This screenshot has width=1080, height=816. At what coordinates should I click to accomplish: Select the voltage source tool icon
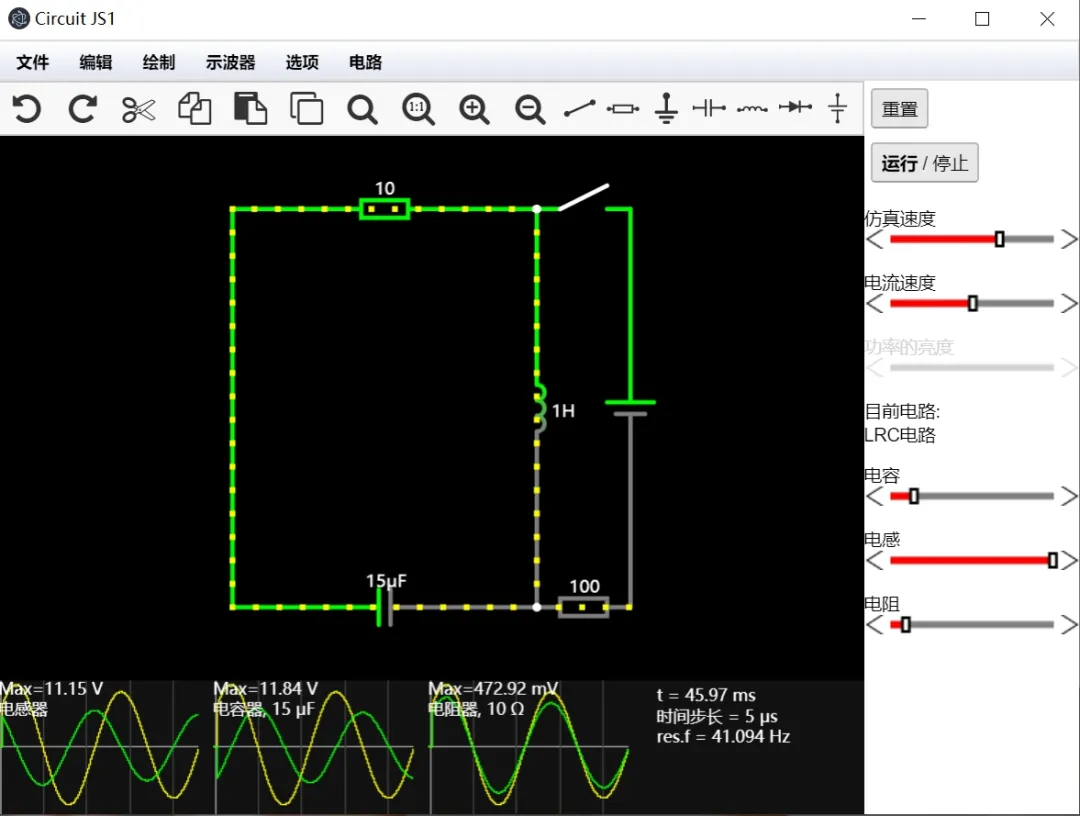coord(838,108)
